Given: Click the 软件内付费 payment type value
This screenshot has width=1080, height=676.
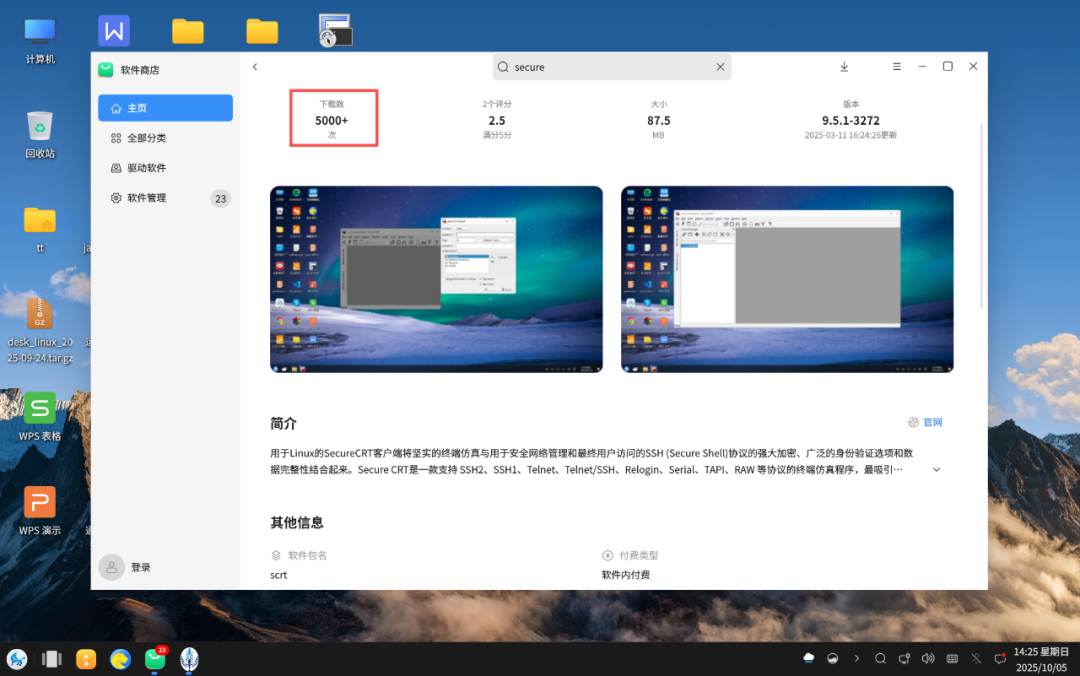Looking at the screenshot, I should 625,575.
